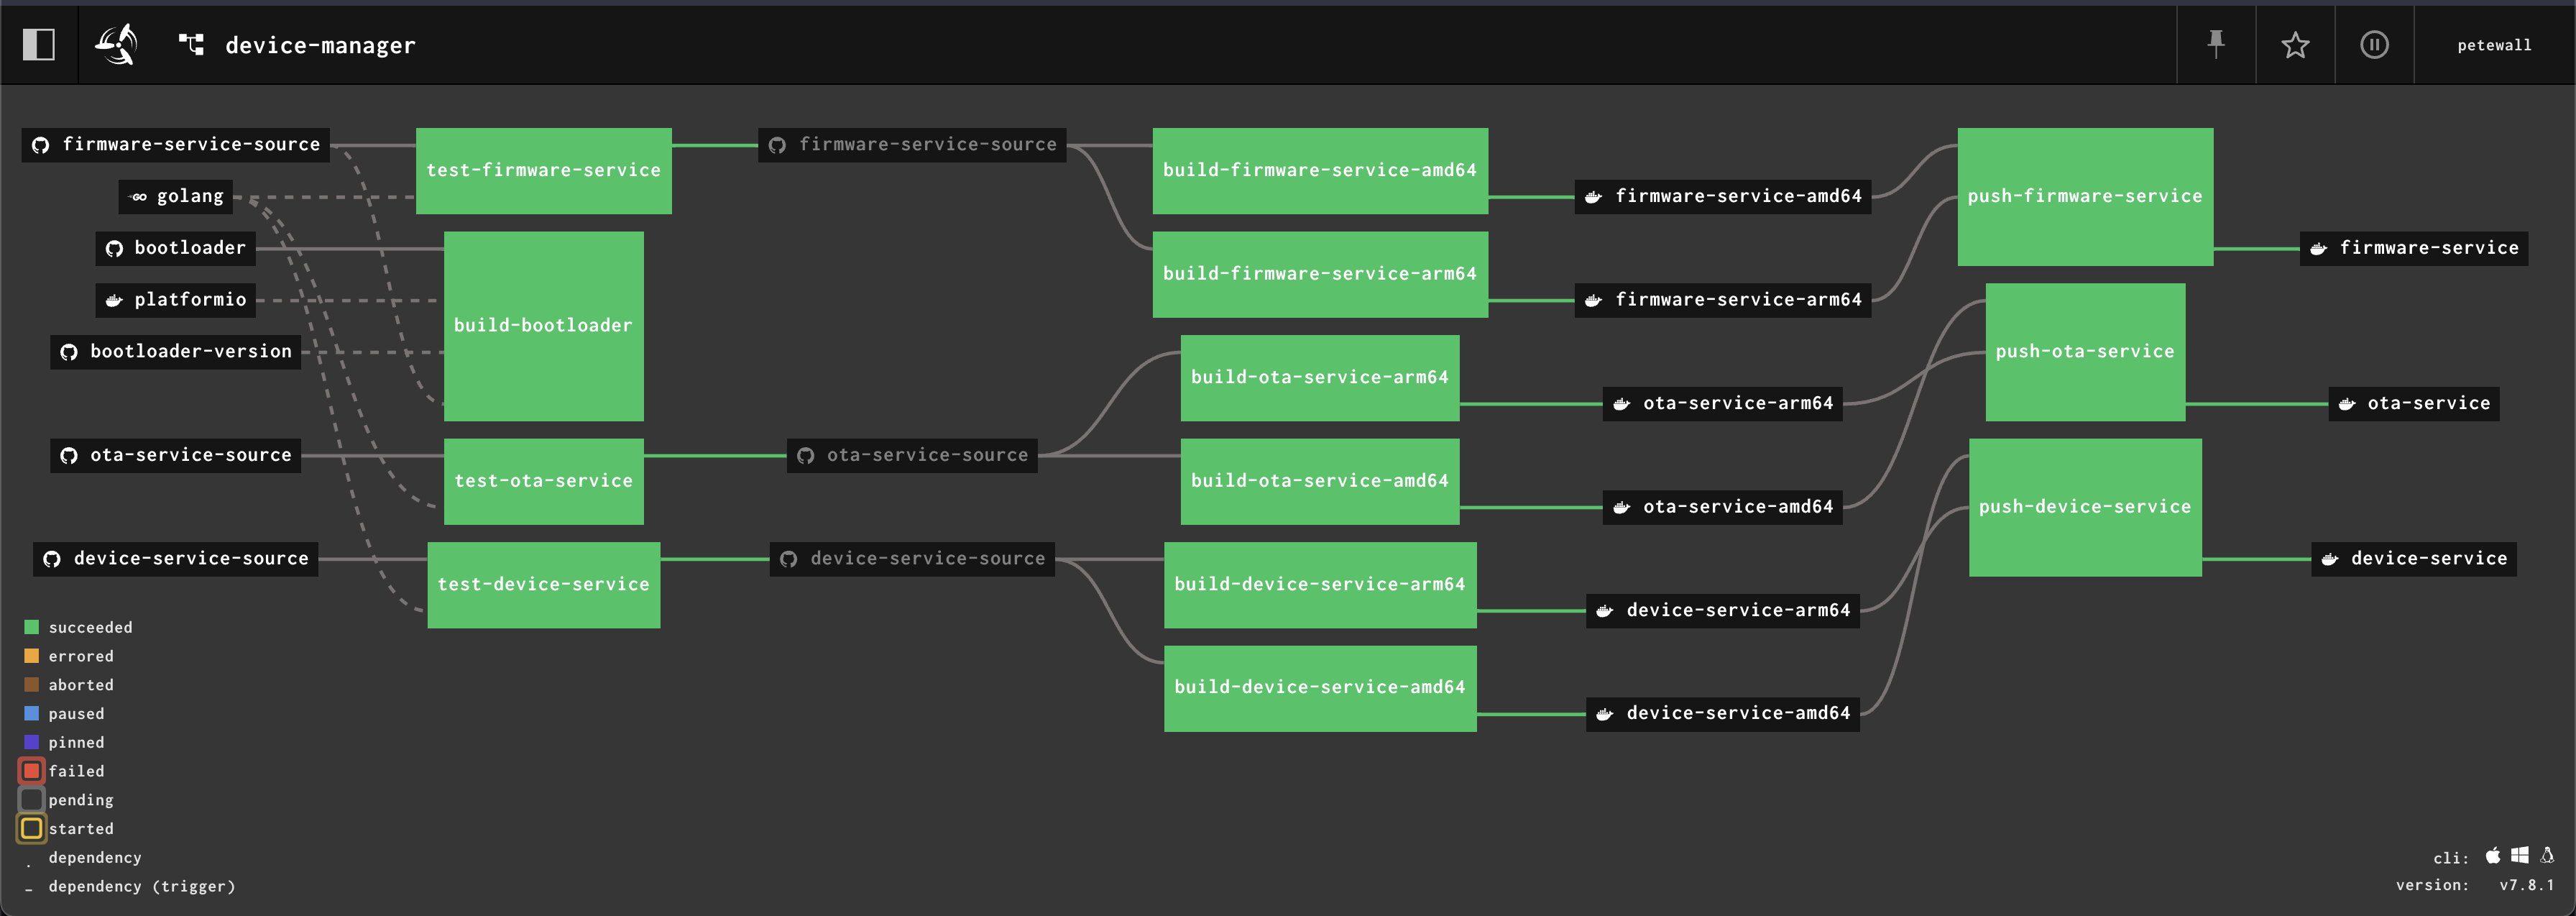The height and width of the screenshot is (916, 2576).
Task: Click the version v7.8.1 text
Action: [2527, 885]
